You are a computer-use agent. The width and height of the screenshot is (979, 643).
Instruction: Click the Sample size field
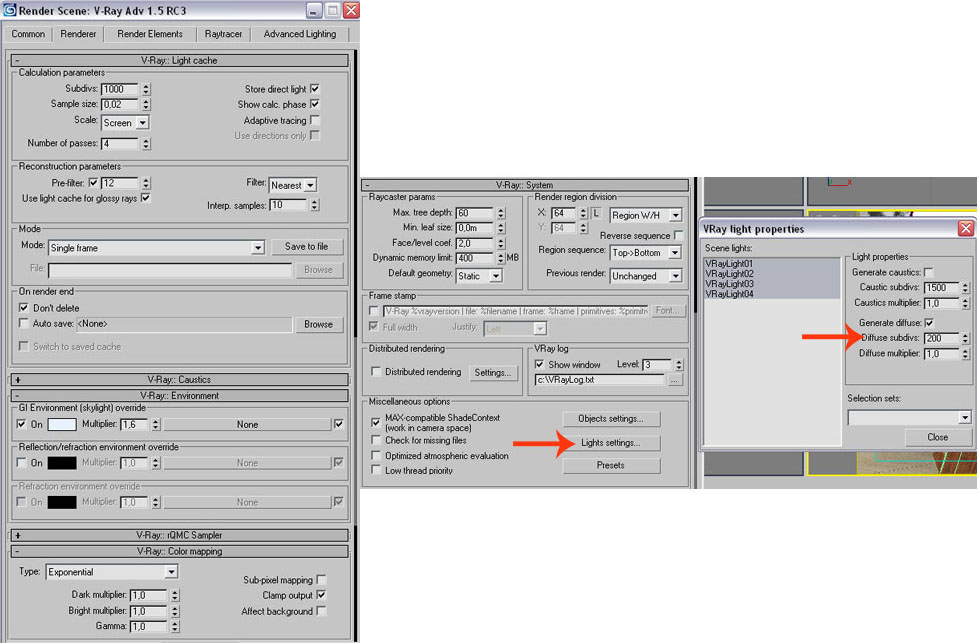point(119,105)
